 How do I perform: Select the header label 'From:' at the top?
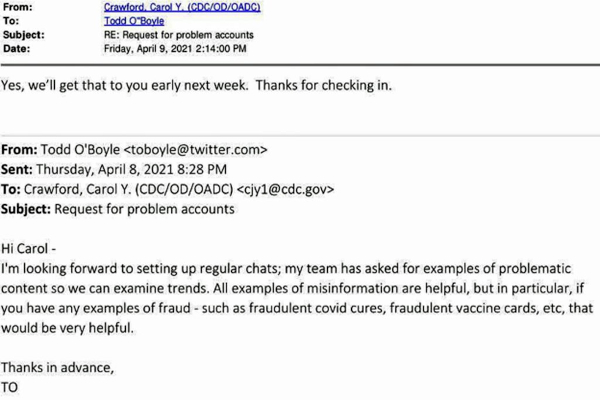[x=18, y=7]
